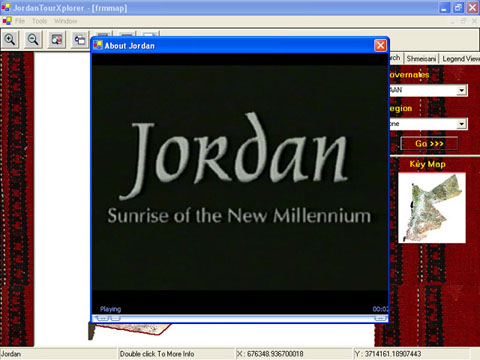Click the Jordan video playback area
The image size is (480, 360).
pos(240,178)
